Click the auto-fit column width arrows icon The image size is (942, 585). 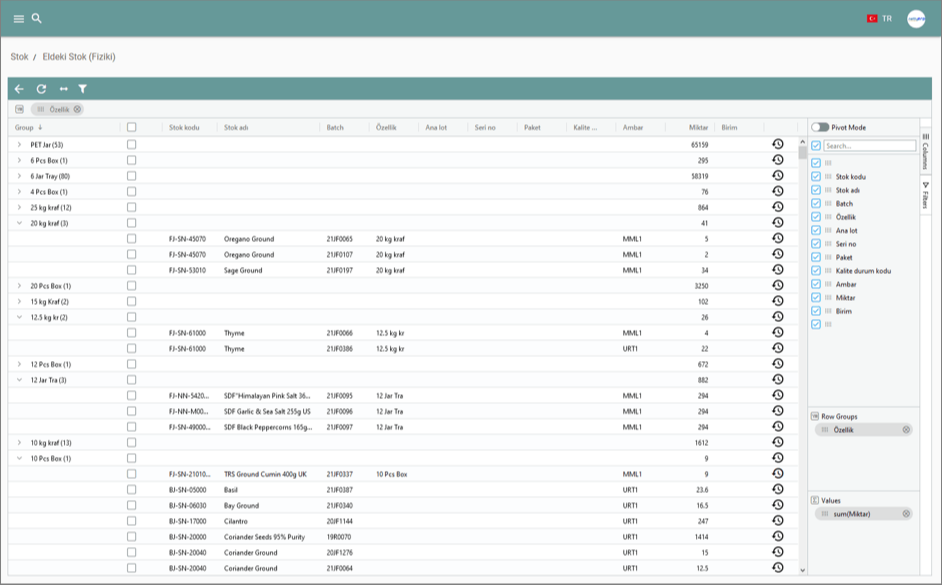point(63,89)
